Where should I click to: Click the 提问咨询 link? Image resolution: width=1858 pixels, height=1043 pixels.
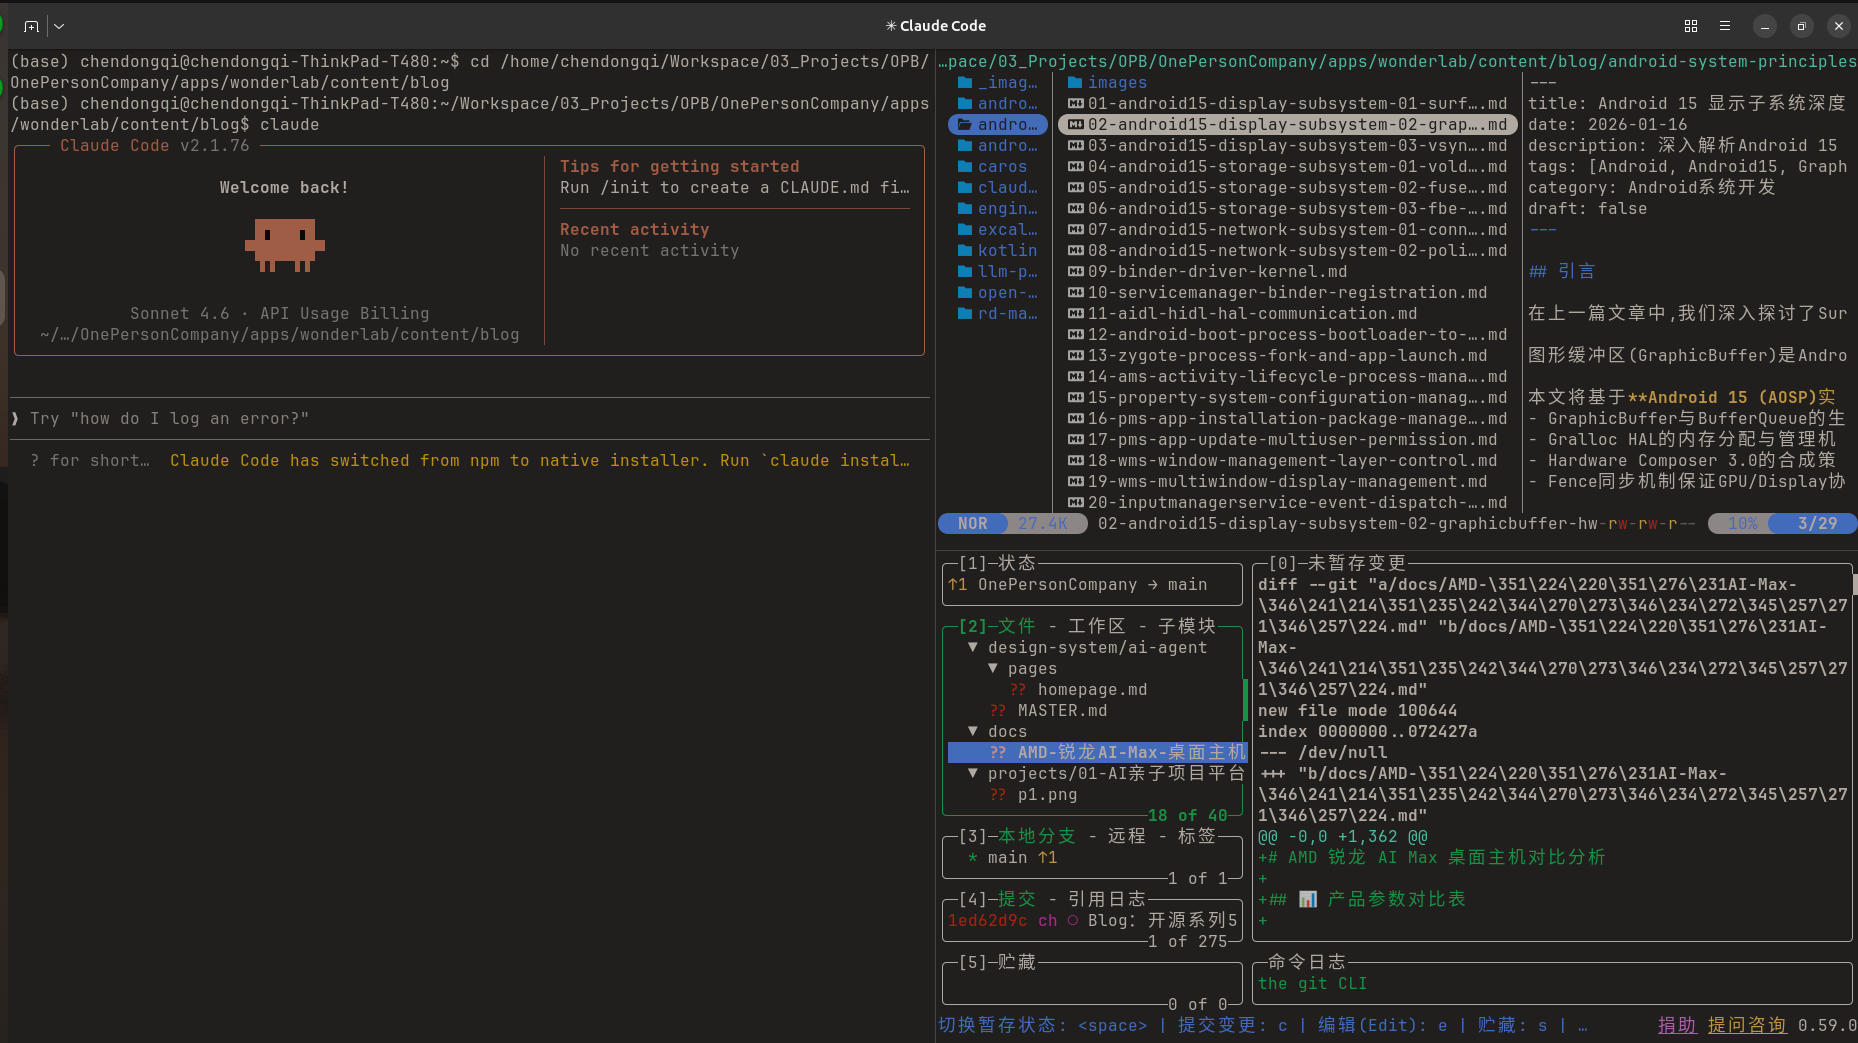pyautogui.click(x=1747, y=1025)
